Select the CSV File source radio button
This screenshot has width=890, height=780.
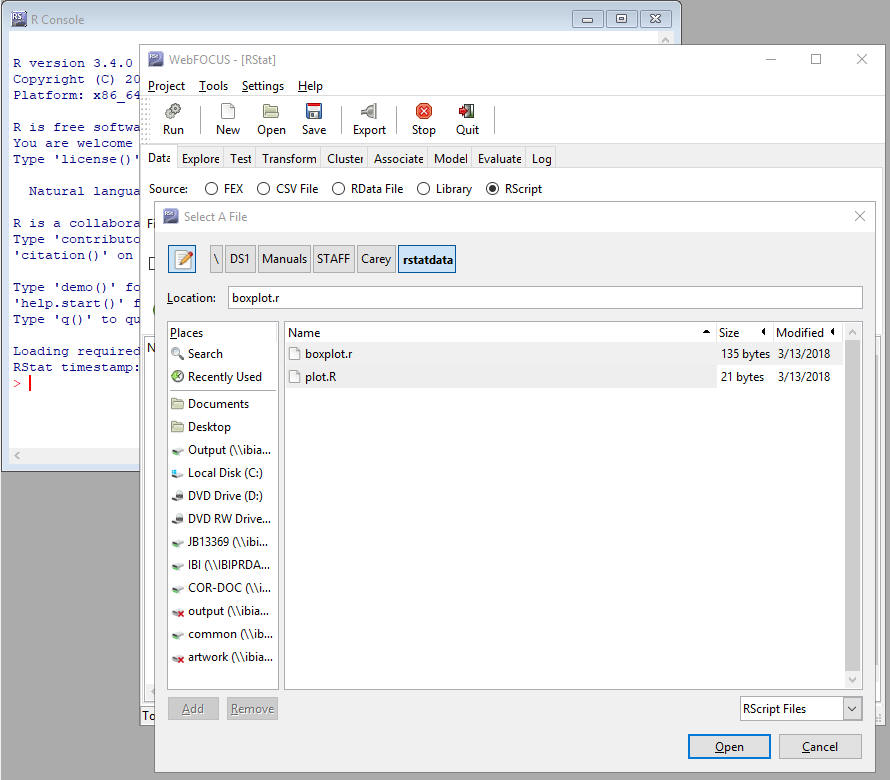coord(263,188)
